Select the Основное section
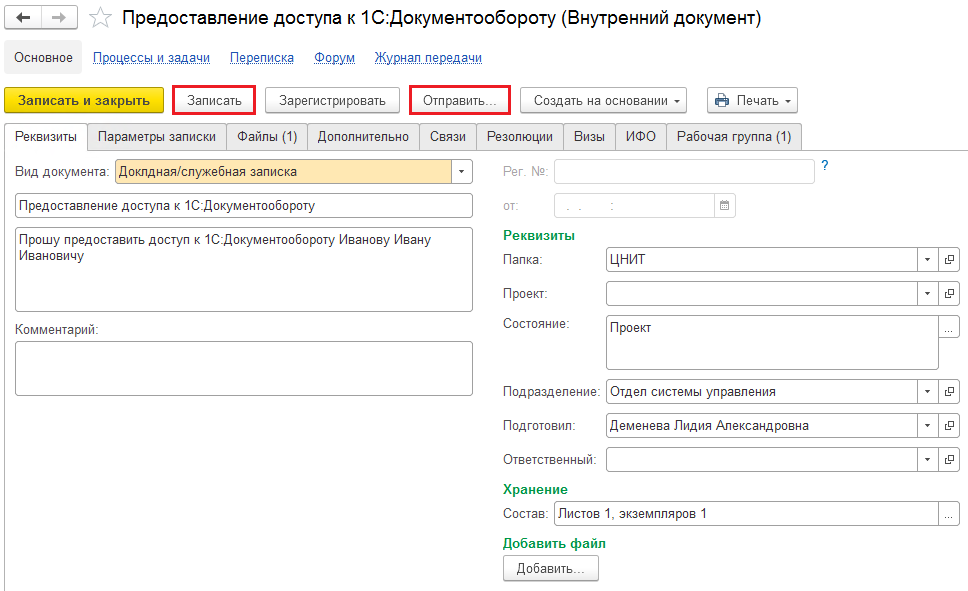This screenshot has width=968, height=591. 43,57
